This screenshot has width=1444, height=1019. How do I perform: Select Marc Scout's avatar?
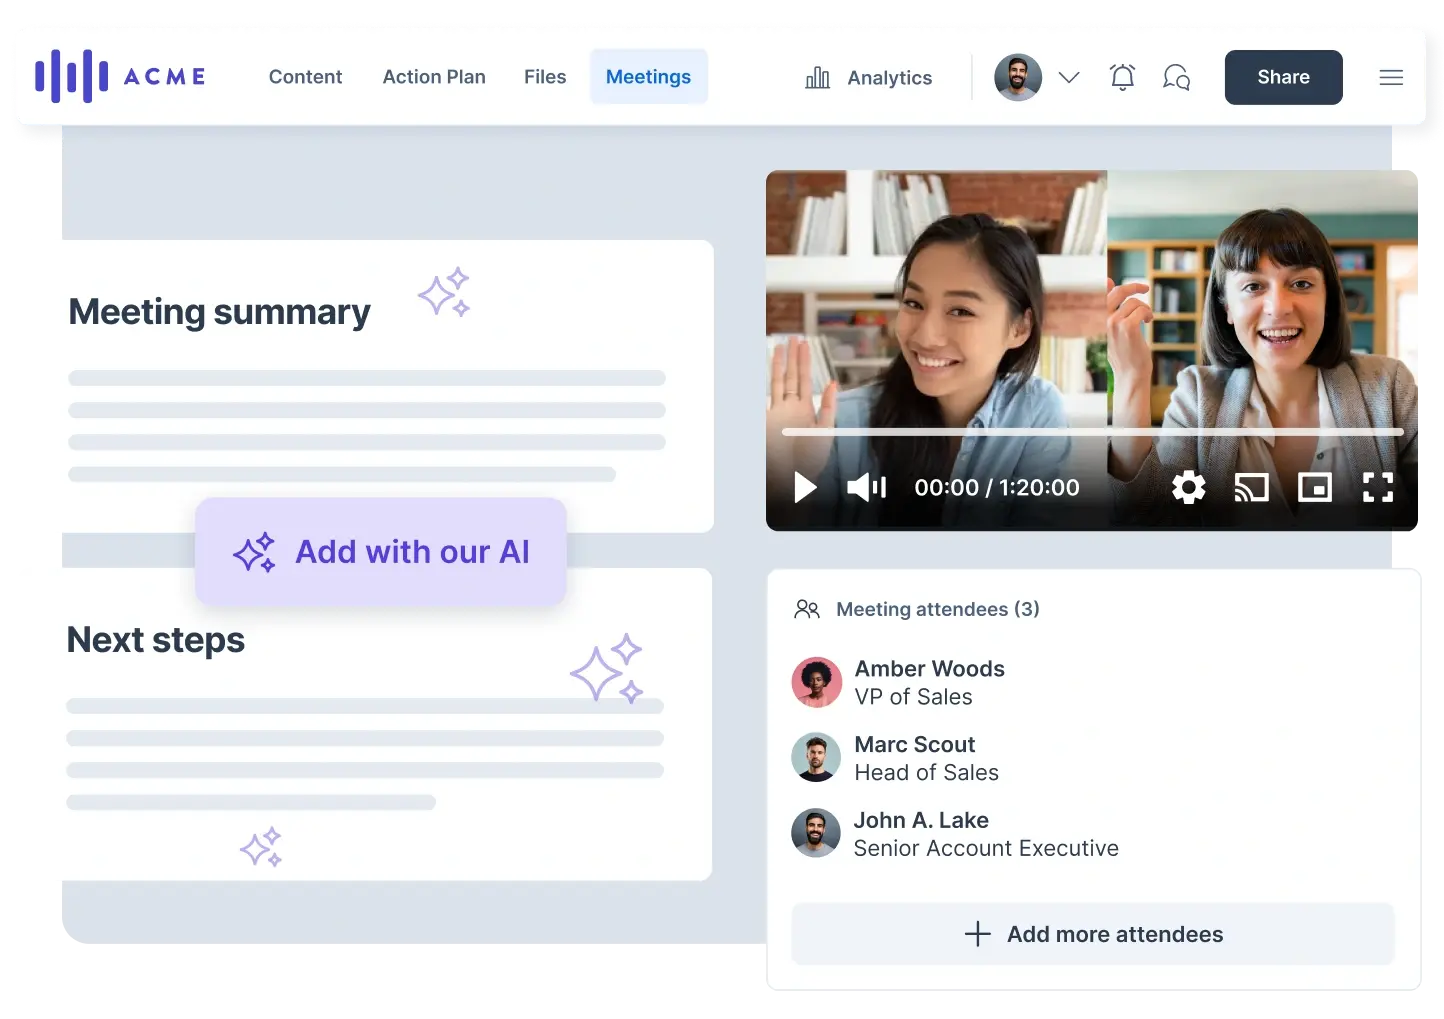point(816,758)
